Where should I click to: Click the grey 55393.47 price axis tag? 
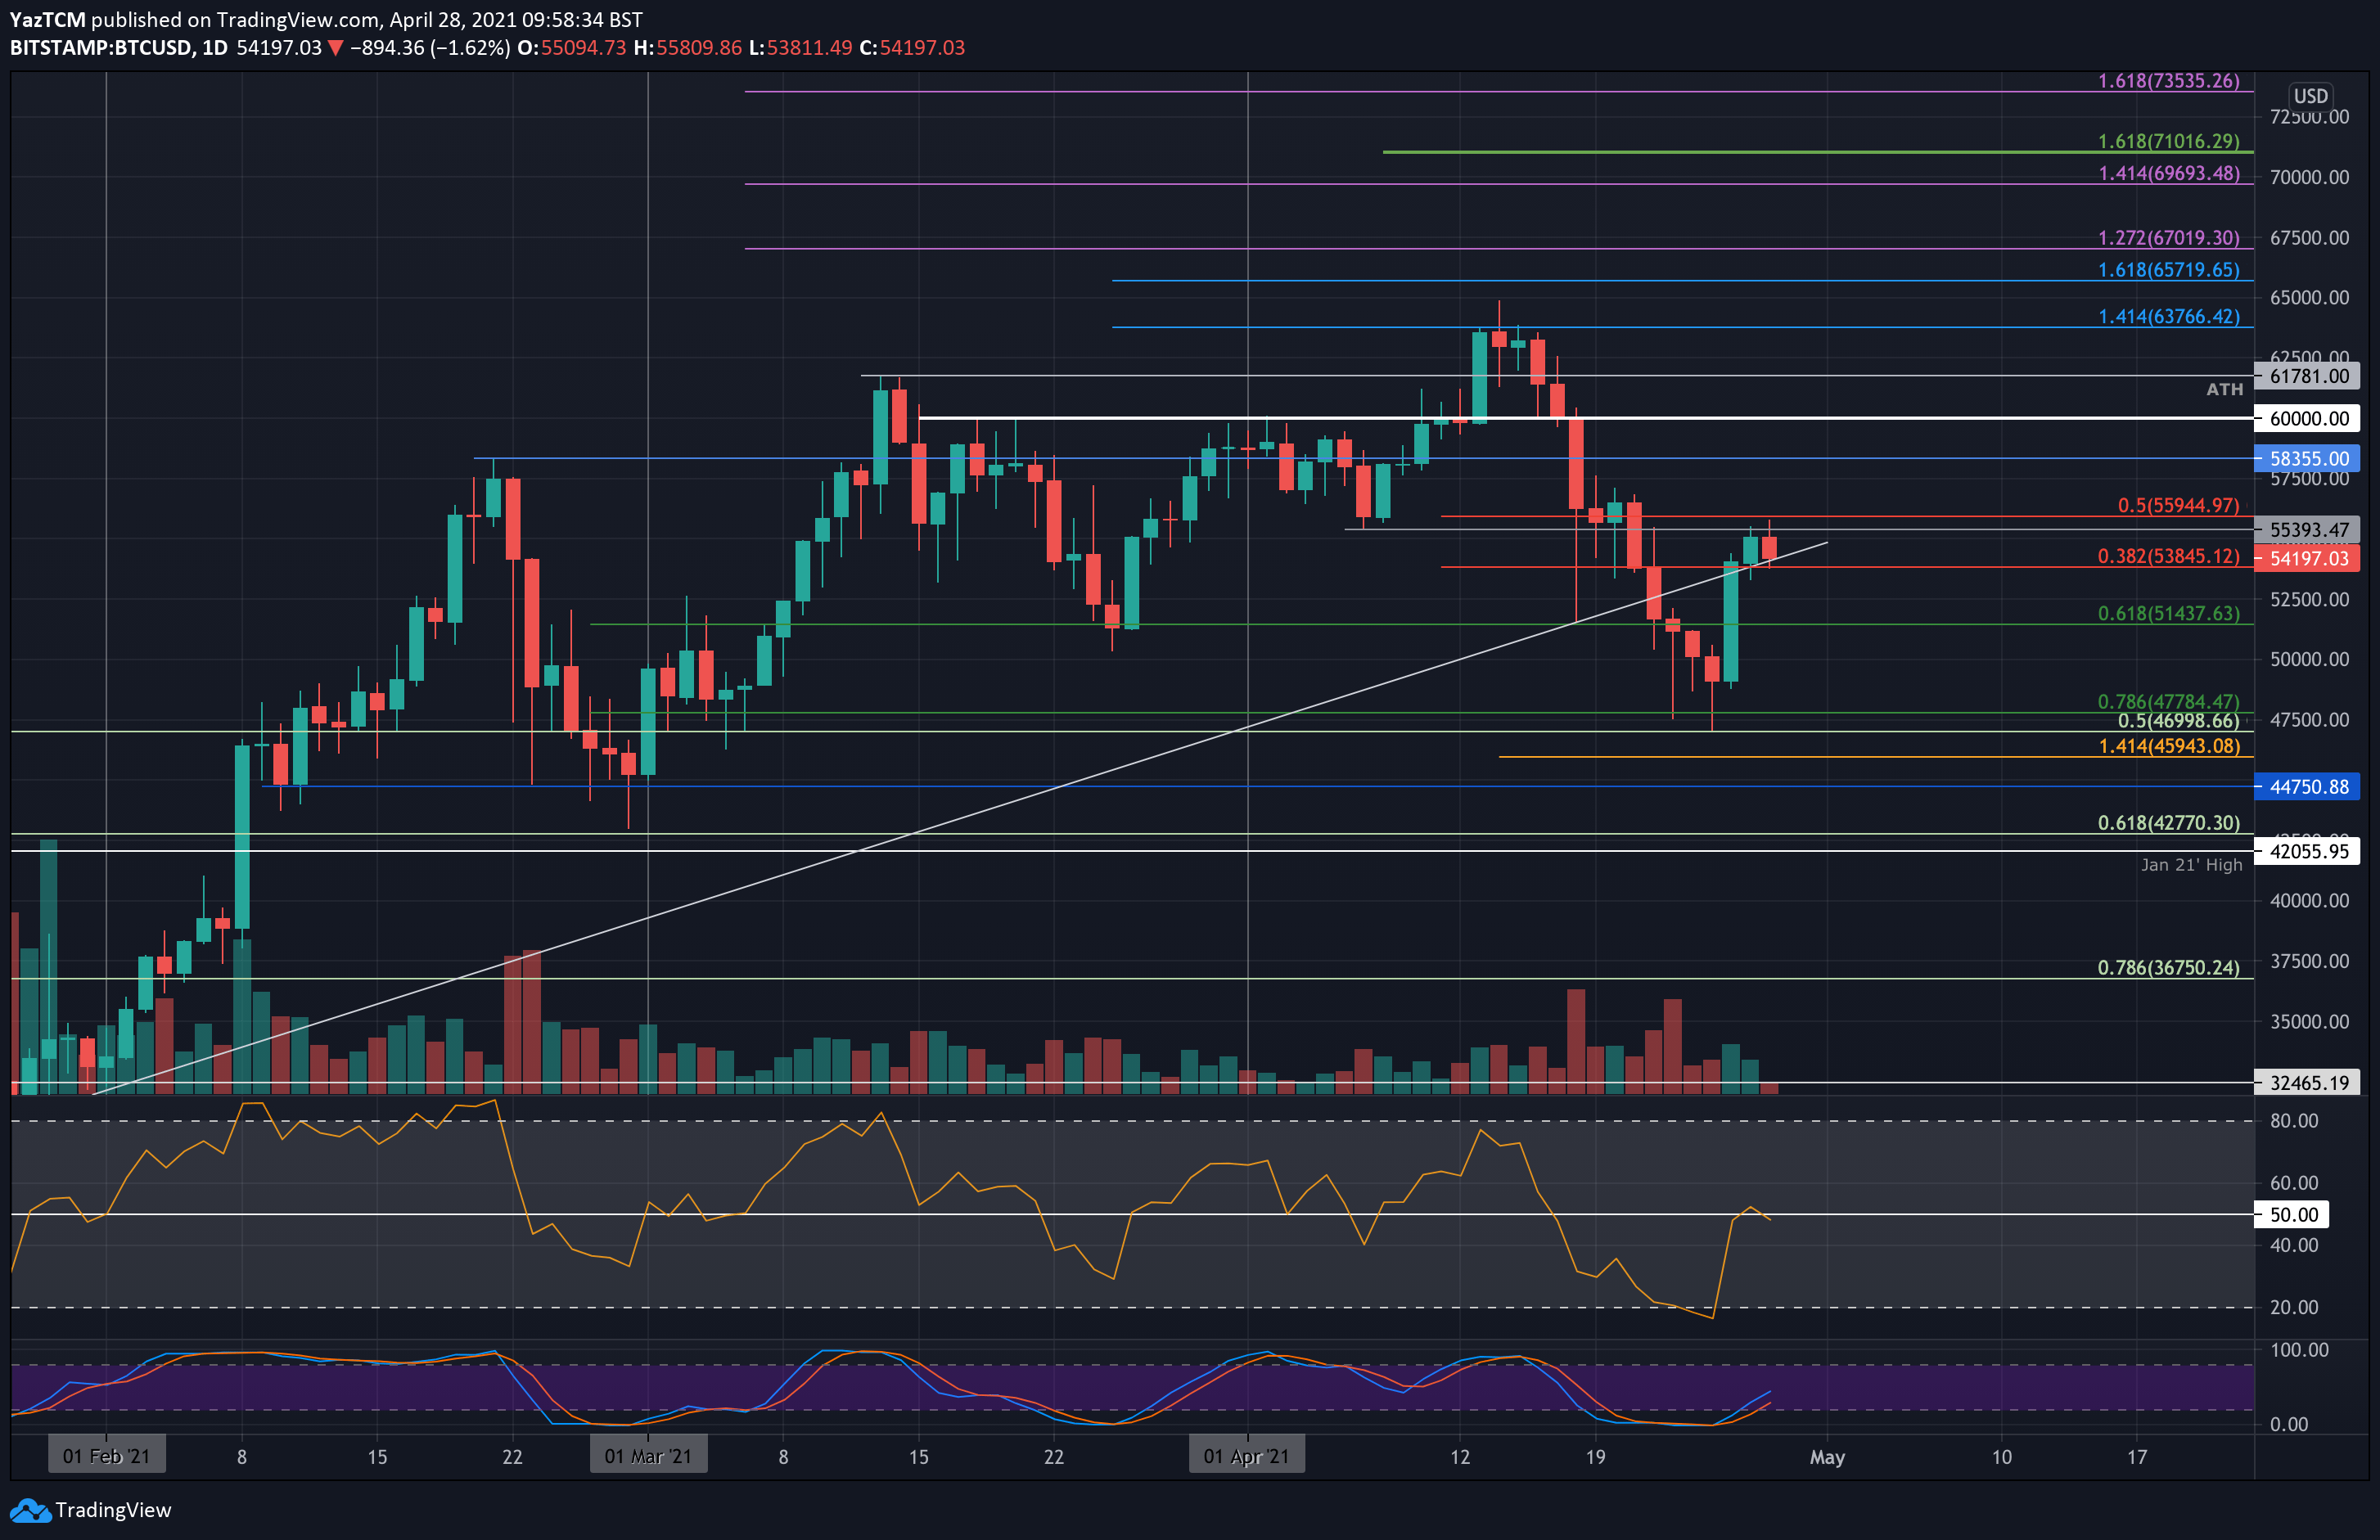[x=2307, y=530]
